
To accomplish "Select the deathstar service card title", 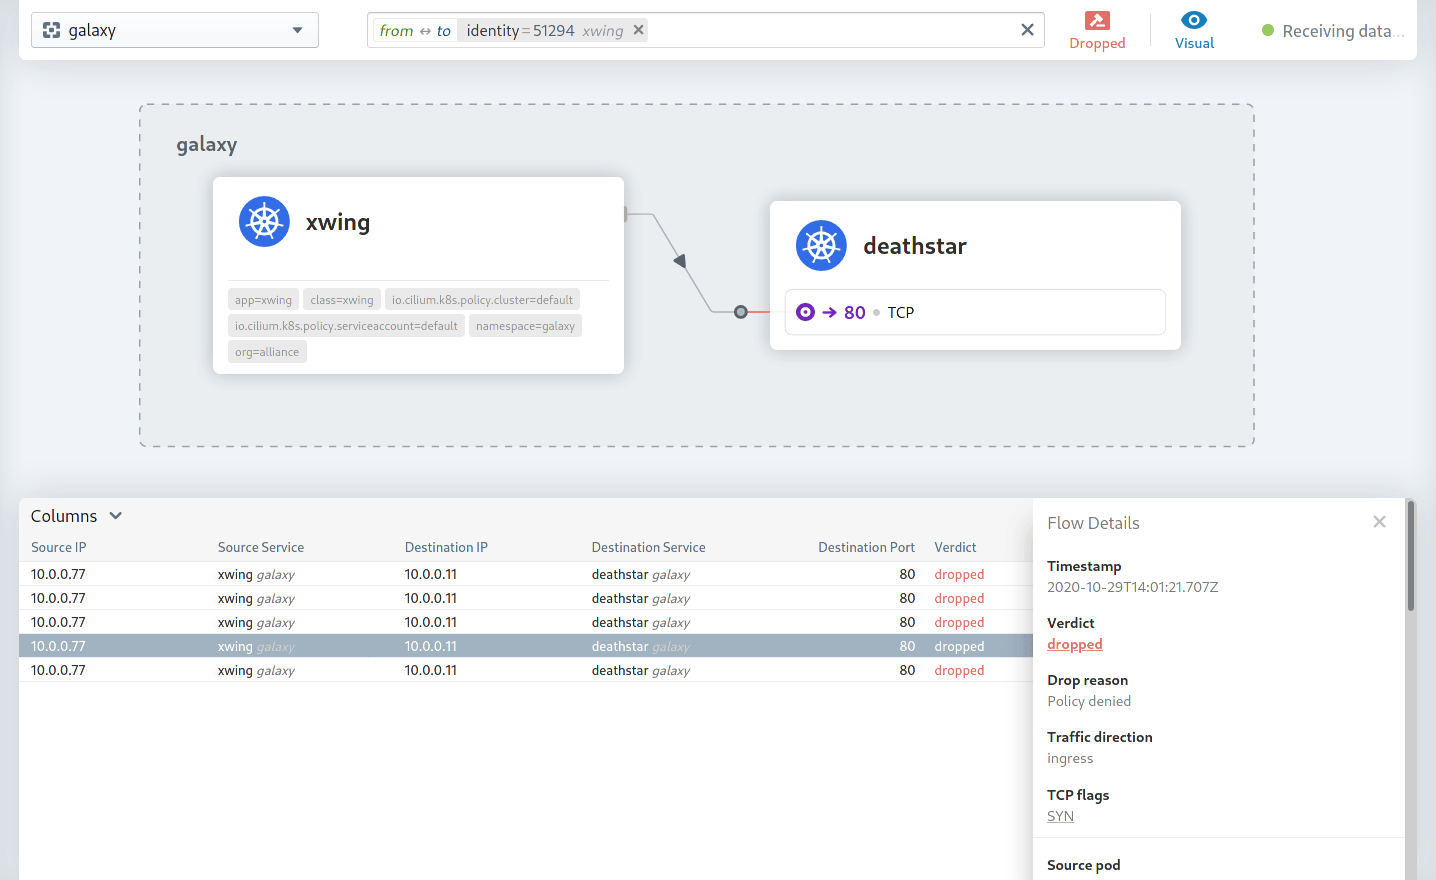I will 915,246.
